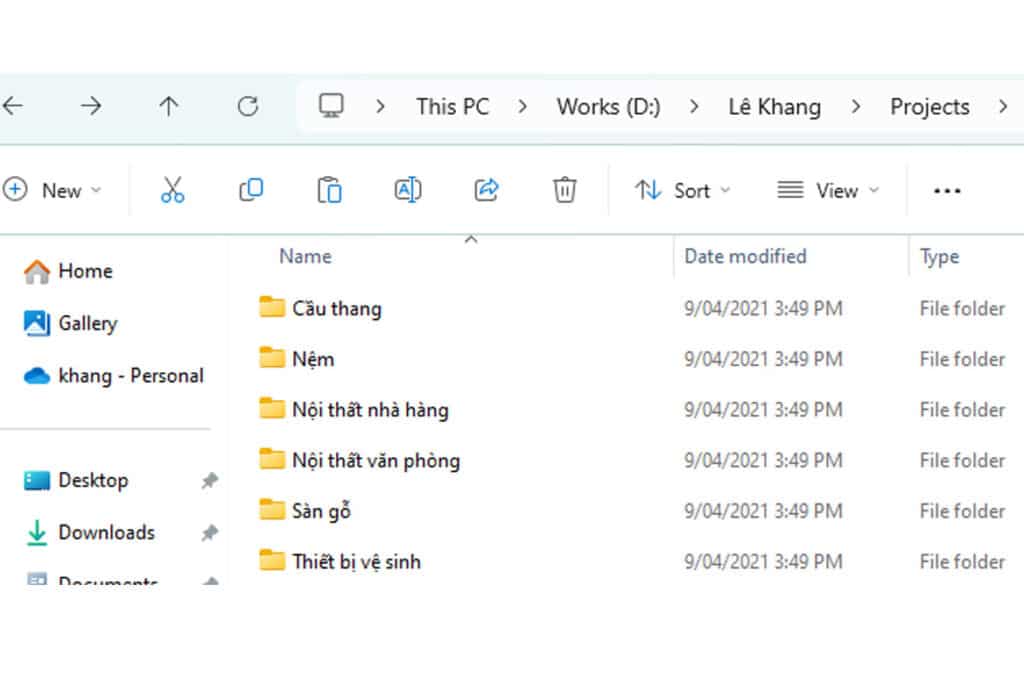The image size is (1024, 683).
Task: Expand chevron after Lê Khang
Action: pyautogui.click(x=856, y=106)
